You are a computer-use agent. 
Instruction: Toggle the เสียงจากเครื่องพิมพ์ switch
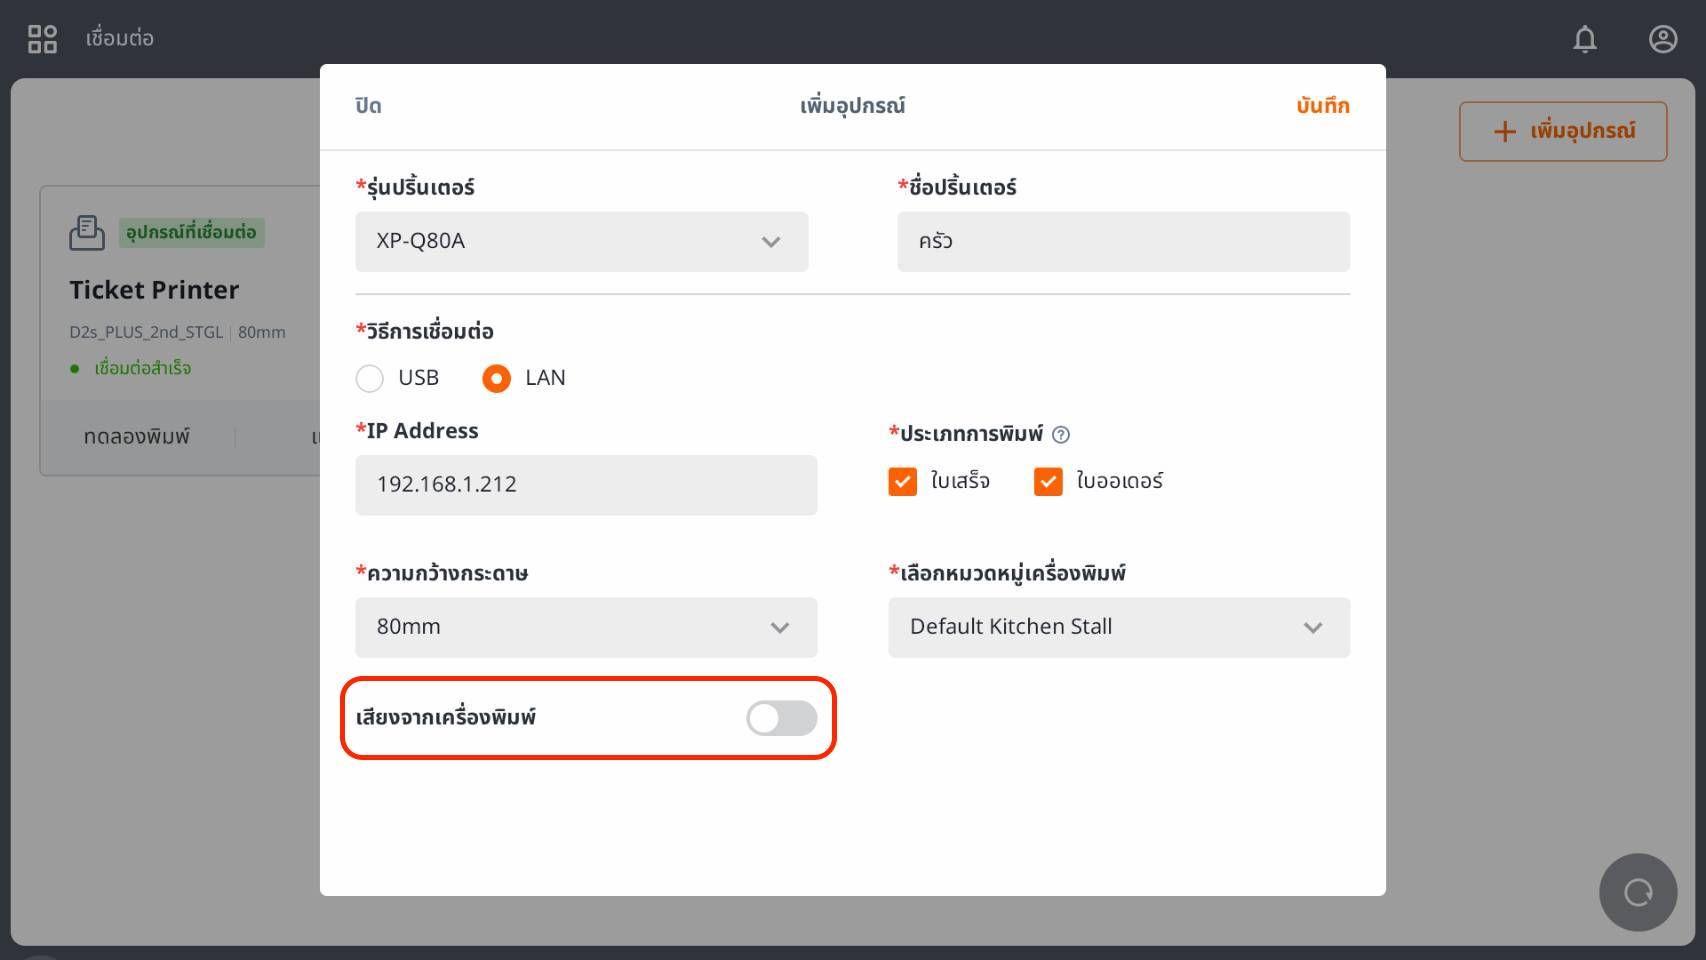[781, 718]
